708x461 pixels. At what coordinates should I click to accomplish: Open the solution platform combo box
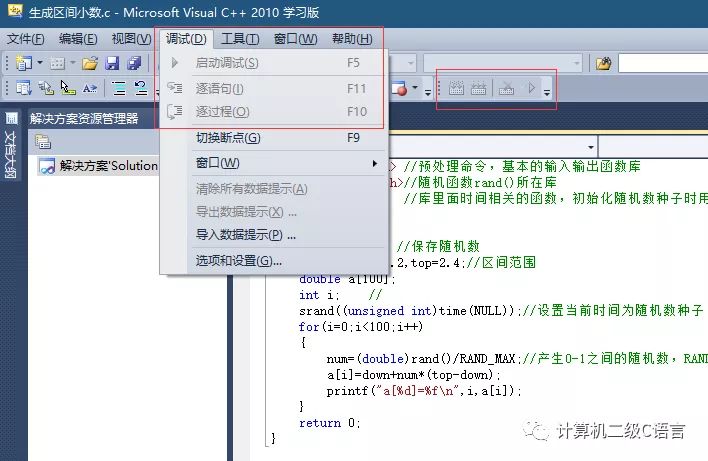coord(503,63)
